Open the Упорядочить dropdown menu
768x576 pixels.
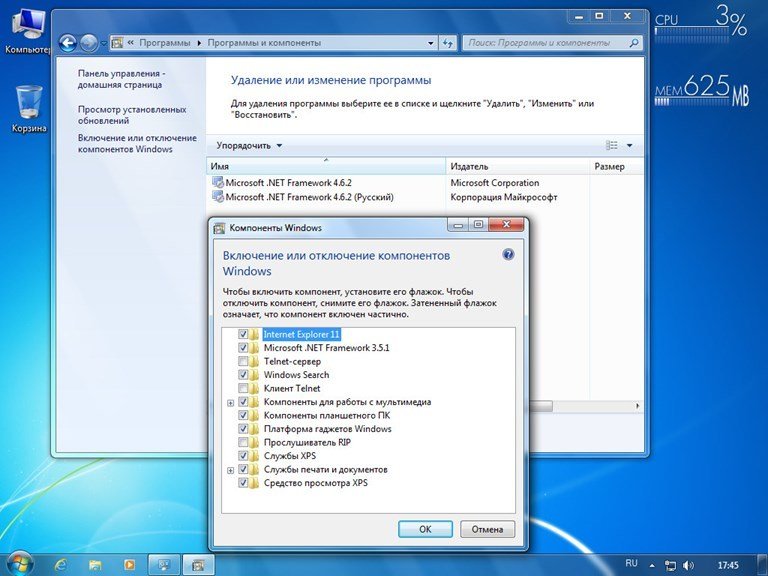(x=249, y=145)
